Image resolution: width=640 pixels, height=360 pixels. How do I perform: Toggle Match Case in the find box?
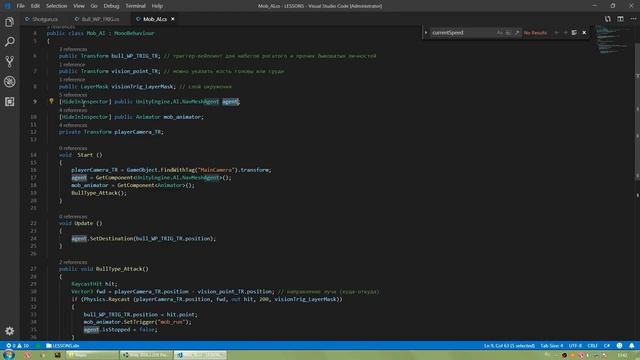[x=500, y=33]
